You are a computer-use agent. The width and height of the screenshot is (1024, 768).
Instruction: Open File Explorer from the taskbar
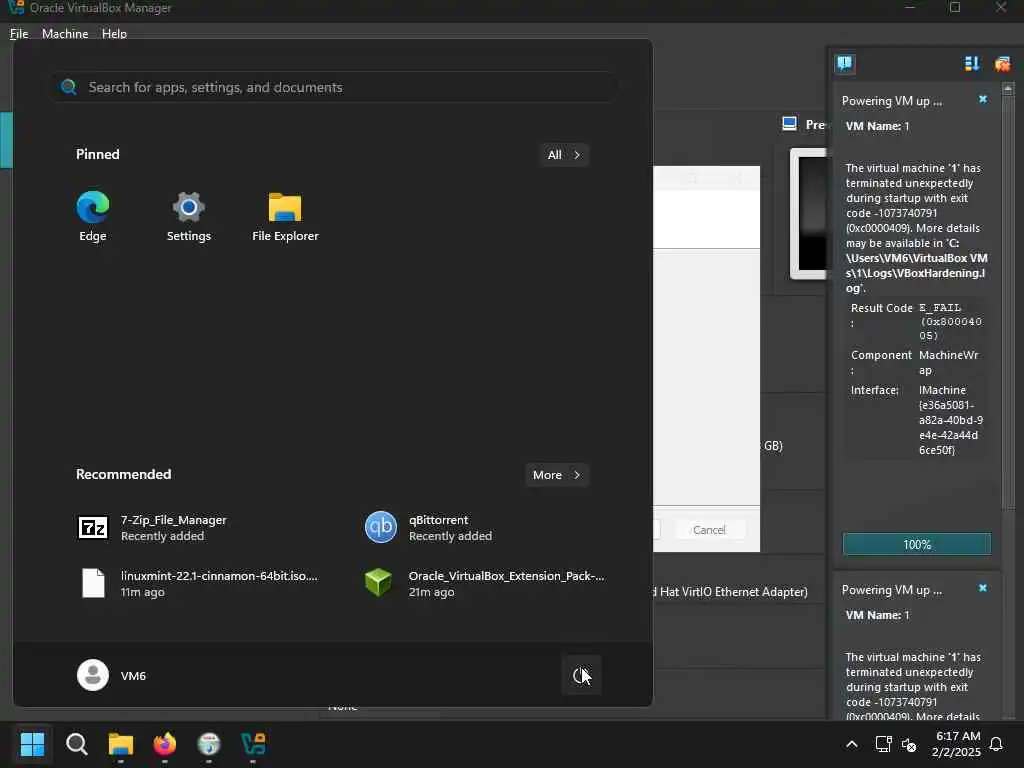coord(121,743)
